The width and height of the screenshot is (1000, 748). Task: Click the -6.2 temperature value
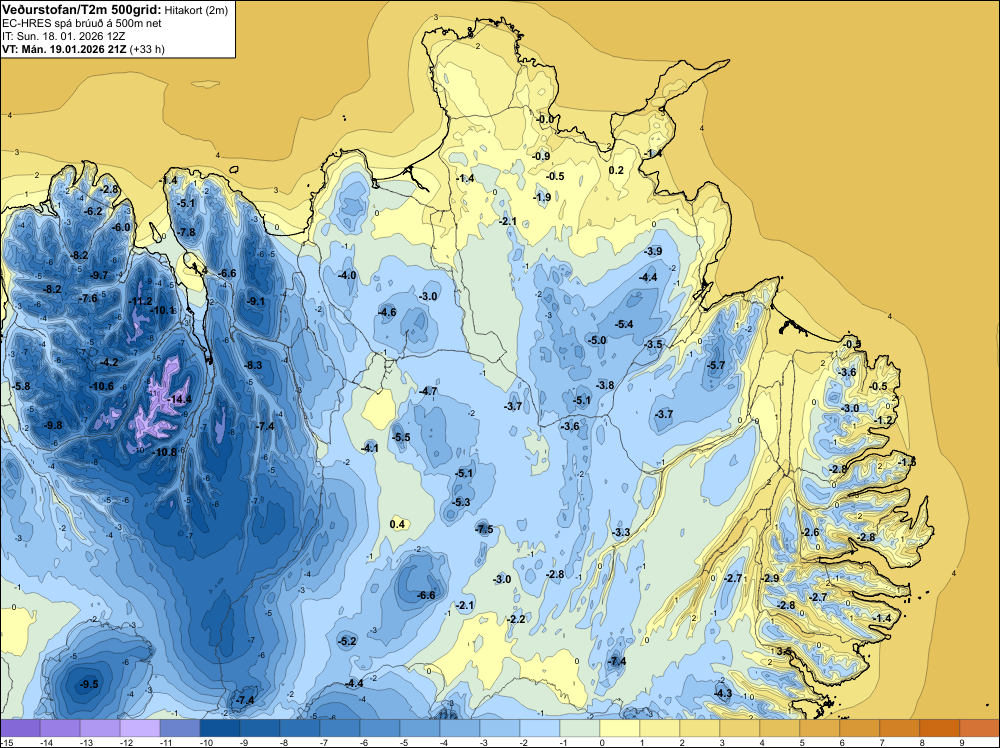(x=94, y=212)
